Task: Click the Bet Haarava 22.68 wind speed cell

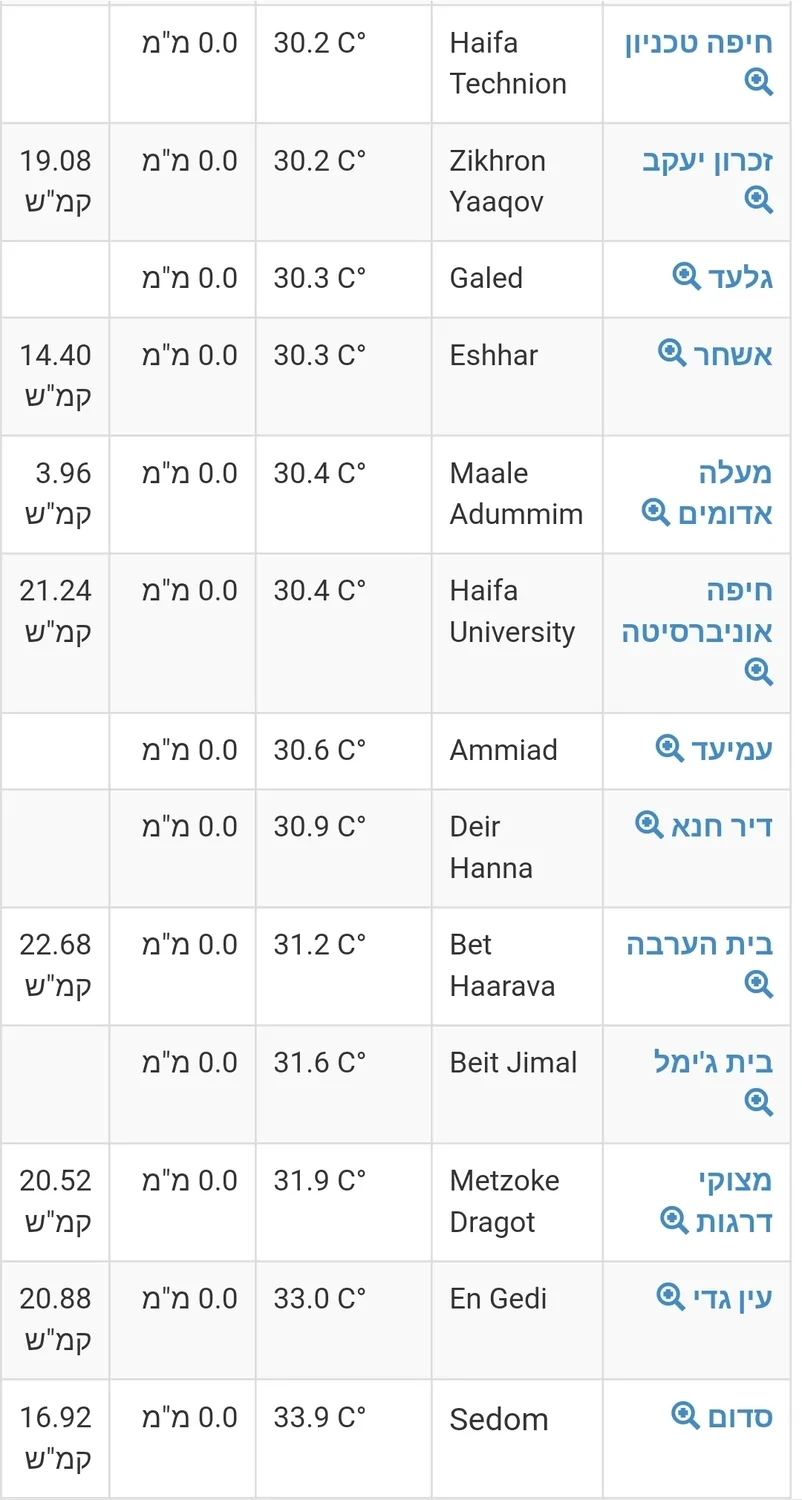Action: [x=56, y=964]
